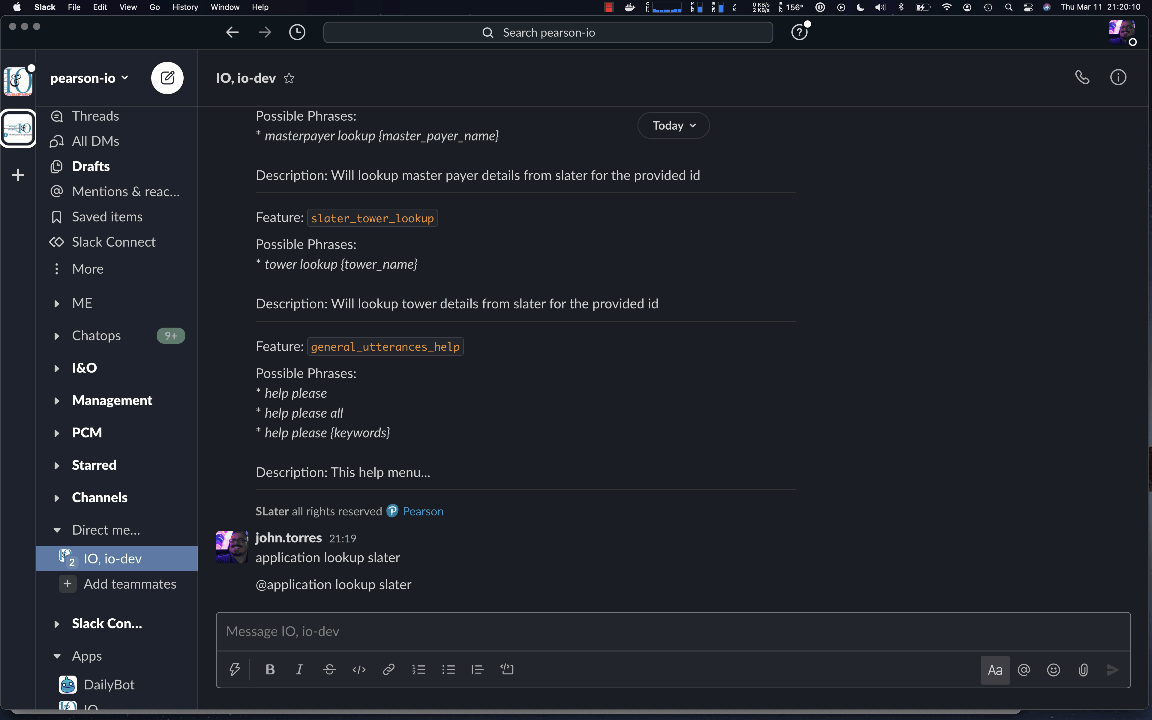
Task: Expand the Starred sidebar section
Action: [57, 465]
